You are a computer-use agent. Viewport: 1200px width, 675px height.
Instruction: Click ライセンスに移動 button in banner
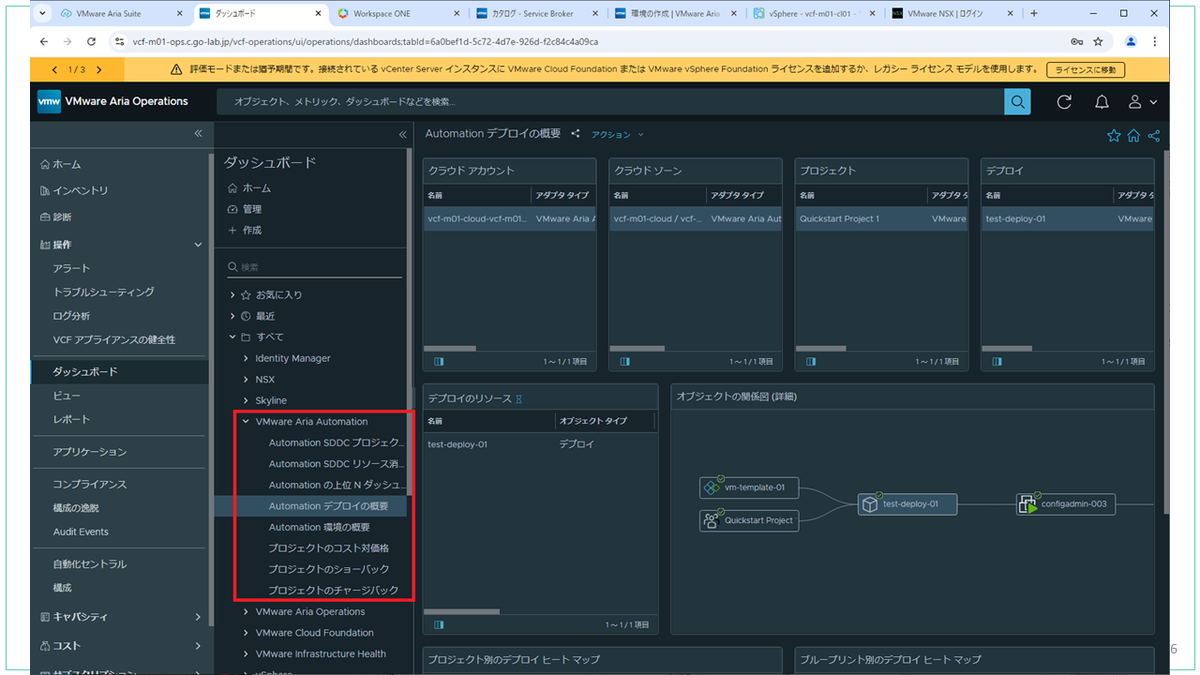click(1085, 70)
